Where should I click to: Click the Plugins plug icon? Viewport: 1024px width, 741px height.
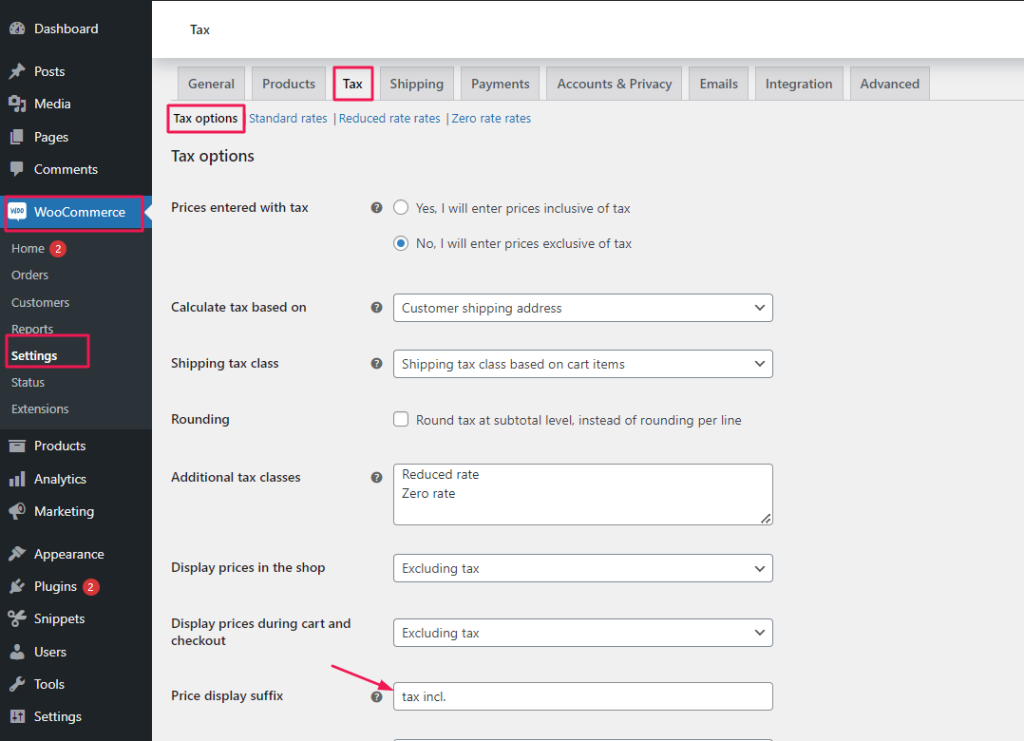click(x=17, y=586)
